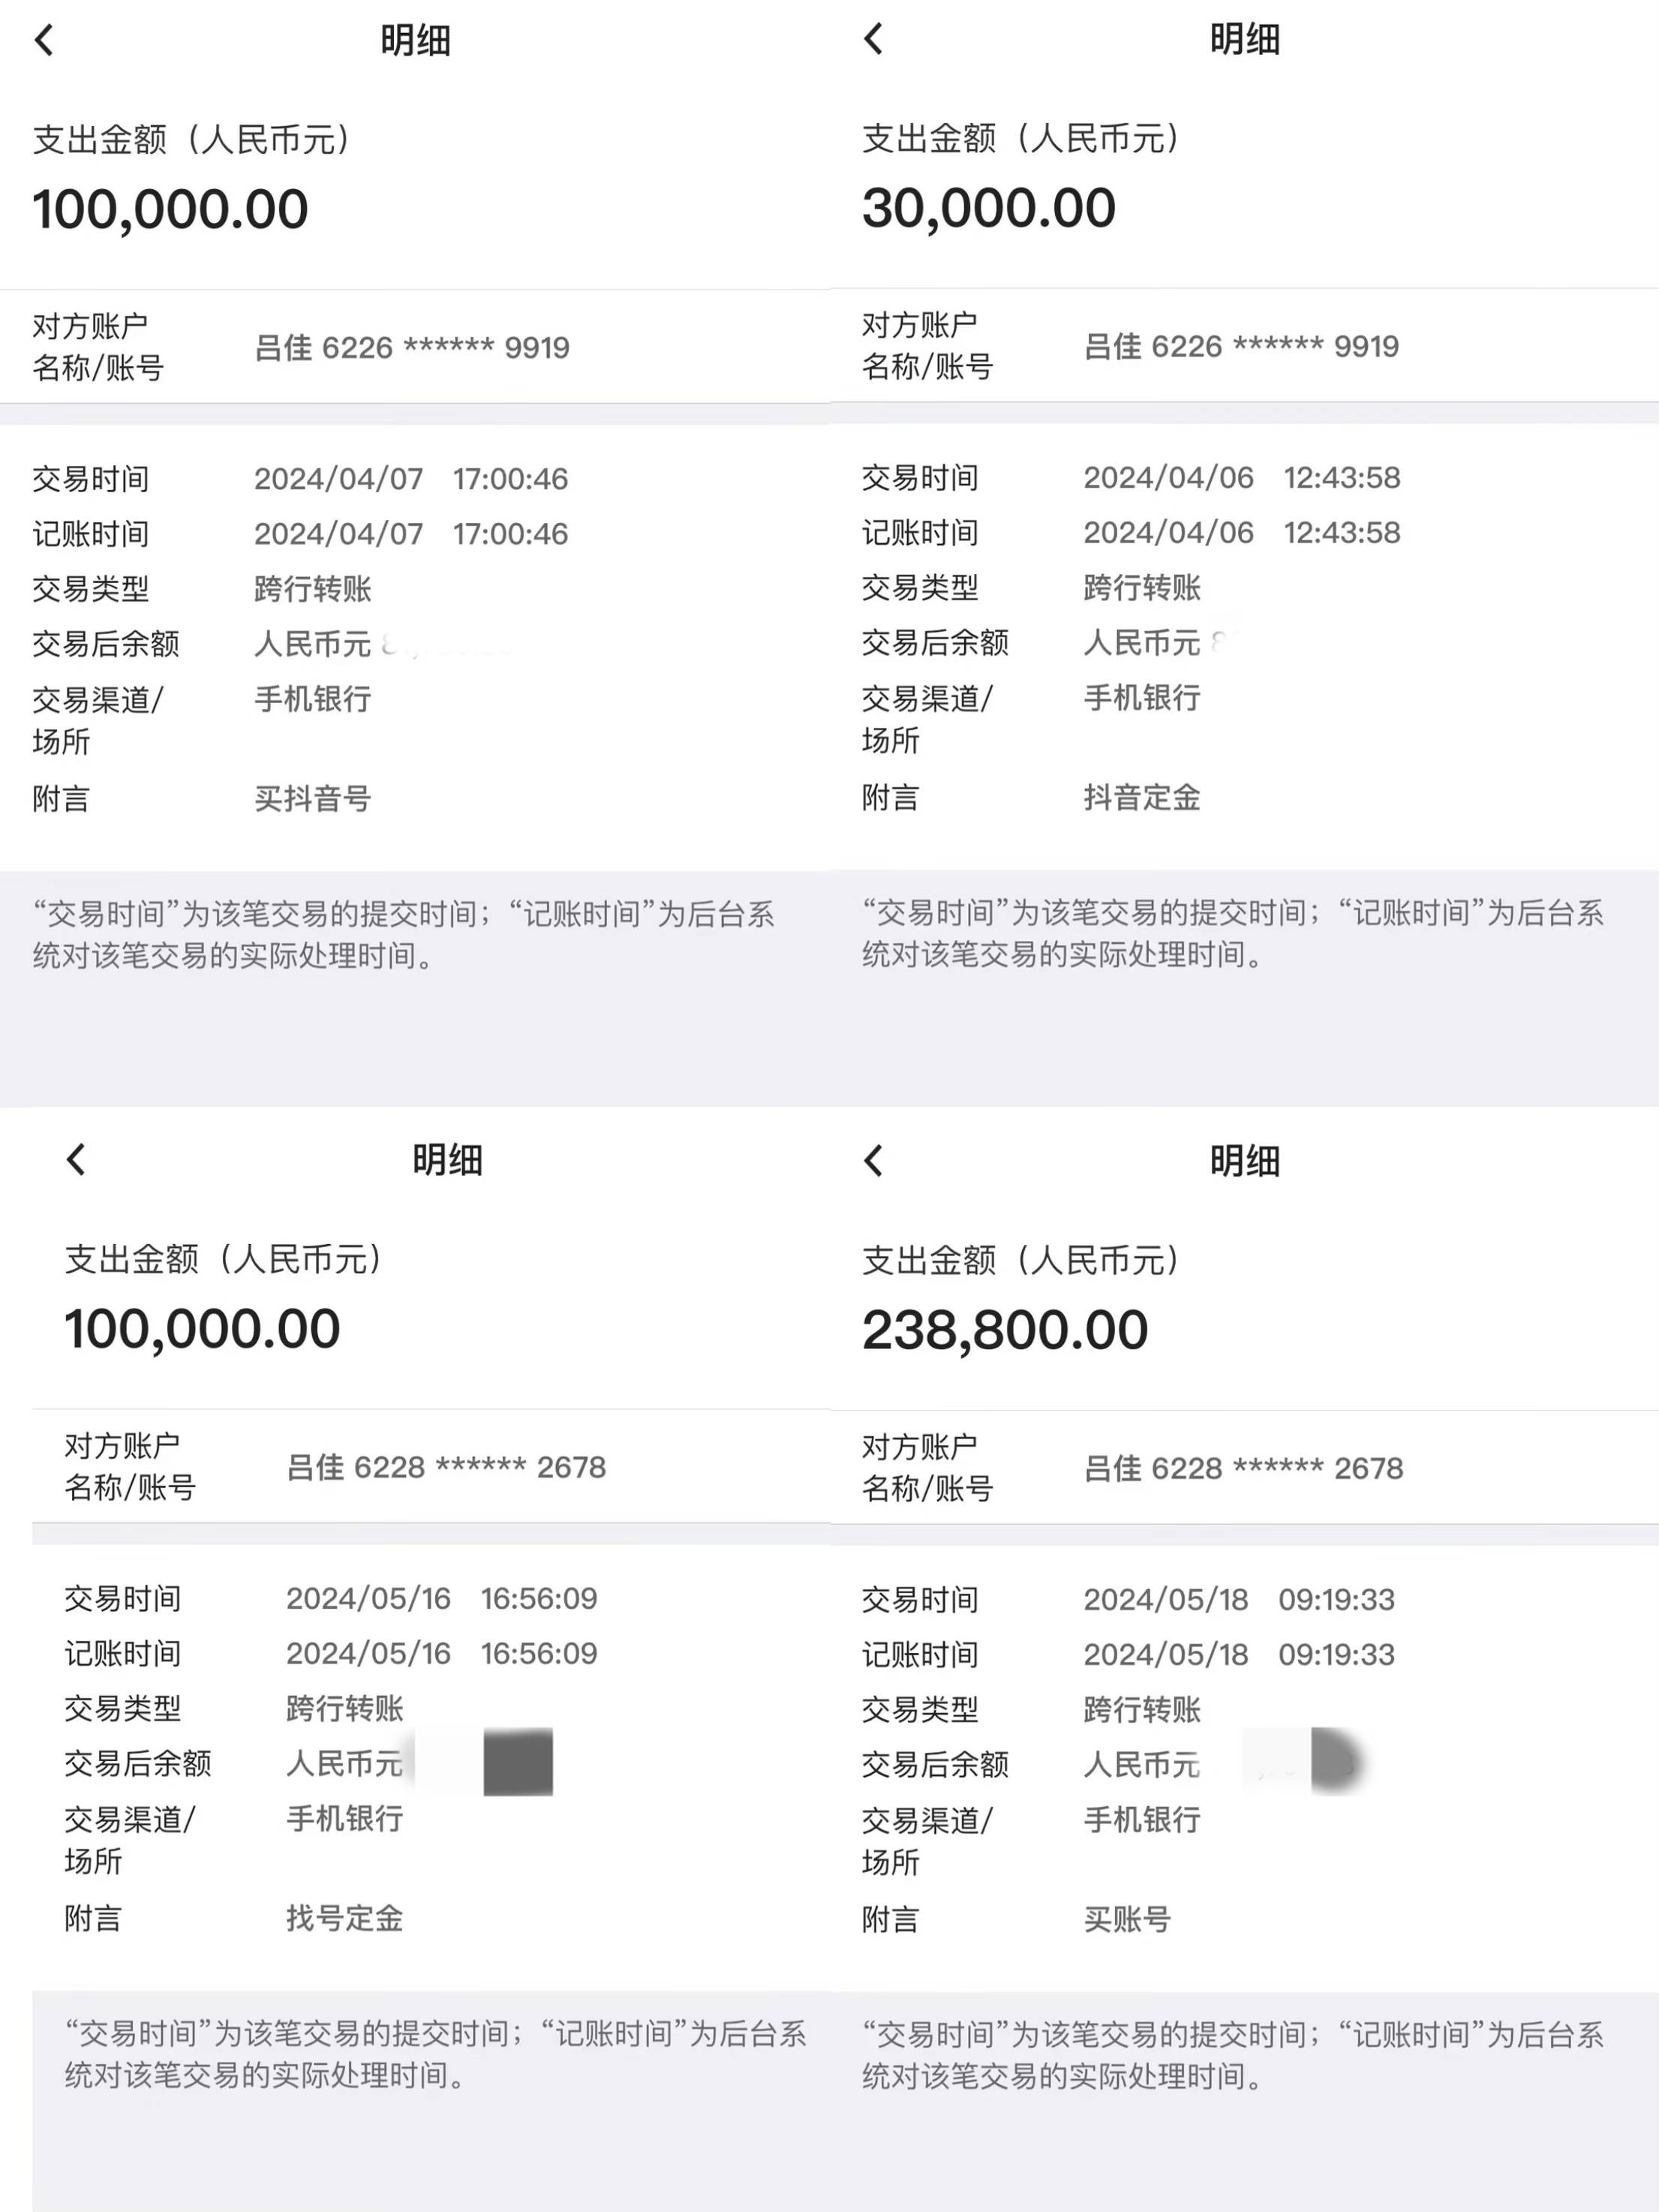Tap back arrow above 找号定金 transaction
1659x2212 pixels.
[76, 1160]
